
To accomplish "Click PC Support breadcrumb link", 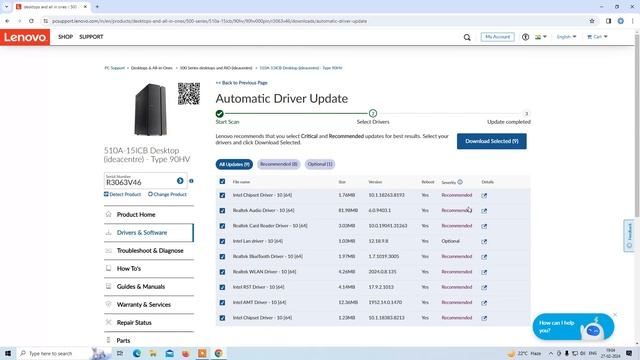I will [x=115, y=68].
